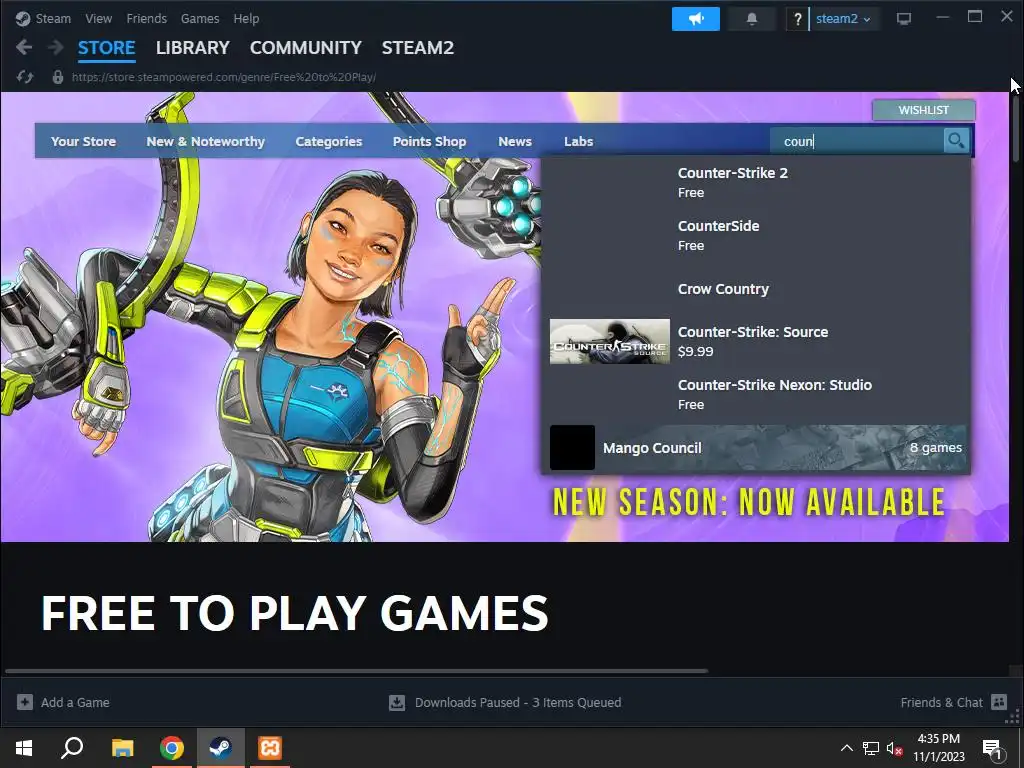Click the store search field containing coun

(x=856, y=140)
